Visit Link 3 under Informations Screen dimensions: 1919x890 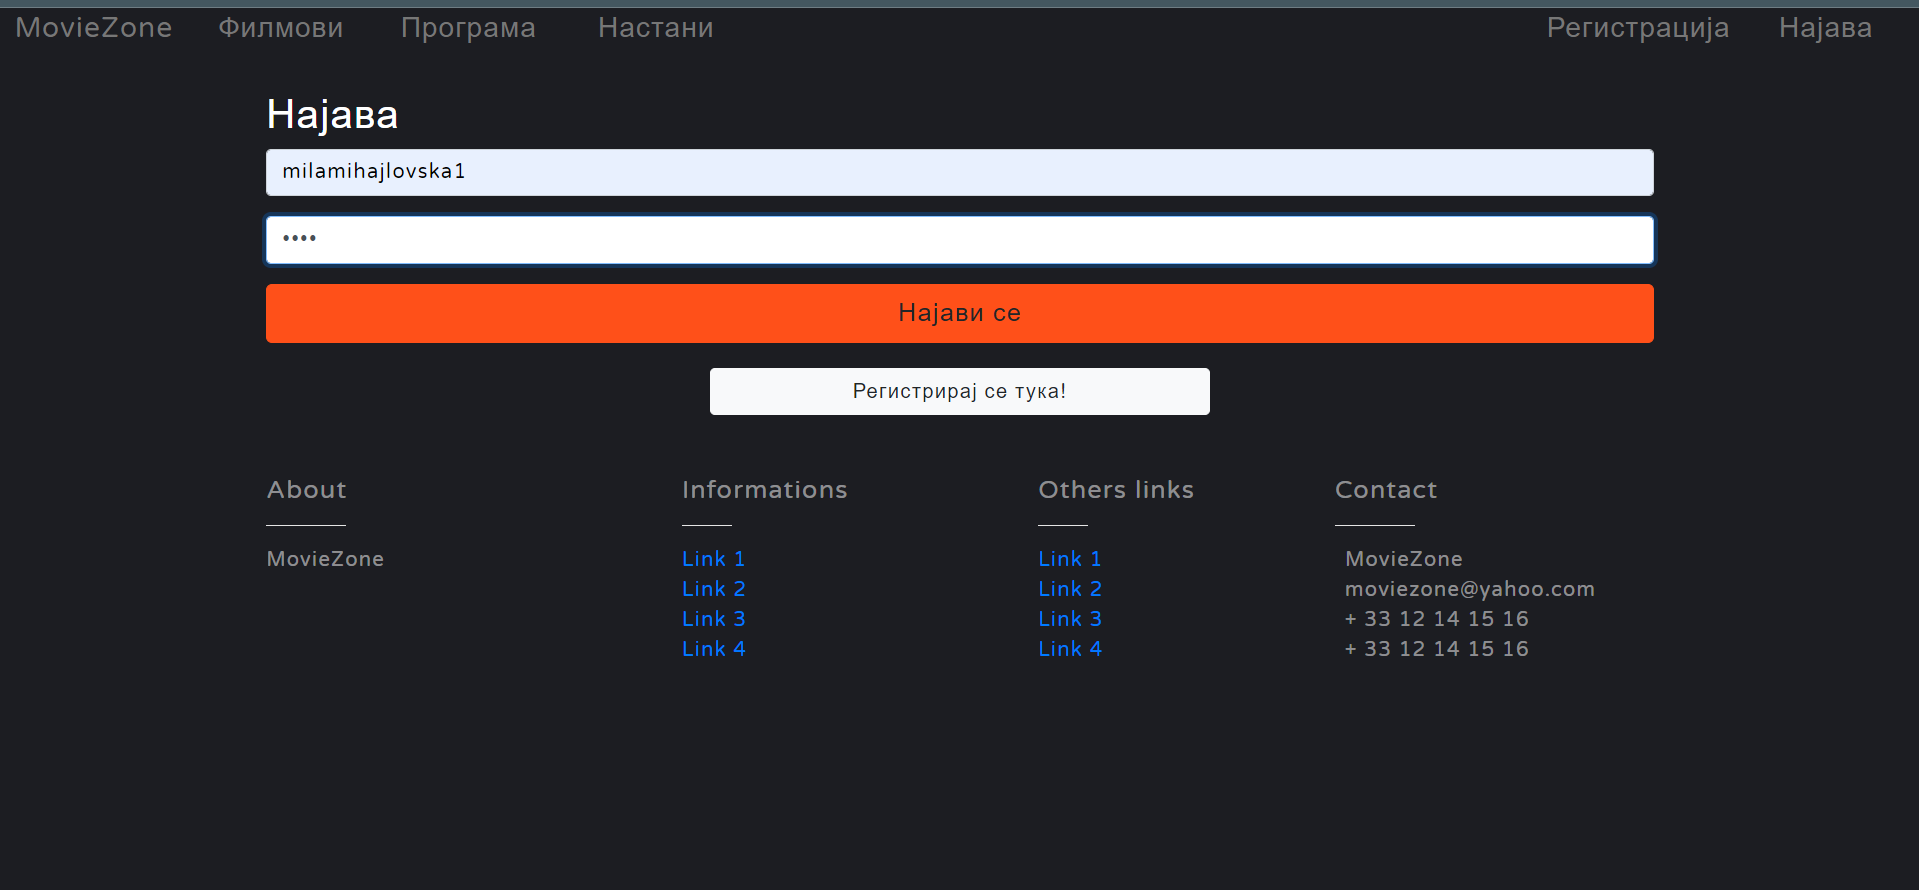coord(713,619)
